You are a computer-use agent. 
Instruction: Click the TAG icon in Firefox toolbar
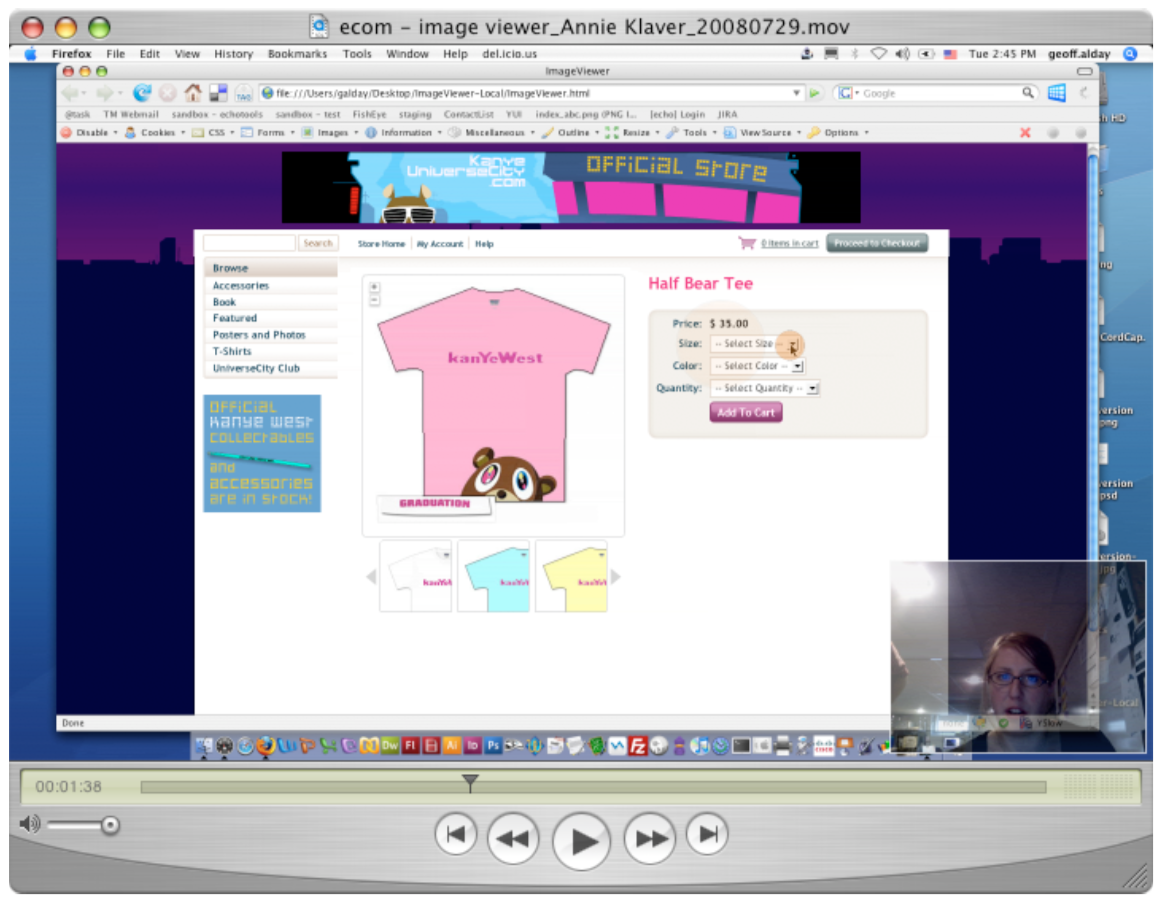click(243, 93)
